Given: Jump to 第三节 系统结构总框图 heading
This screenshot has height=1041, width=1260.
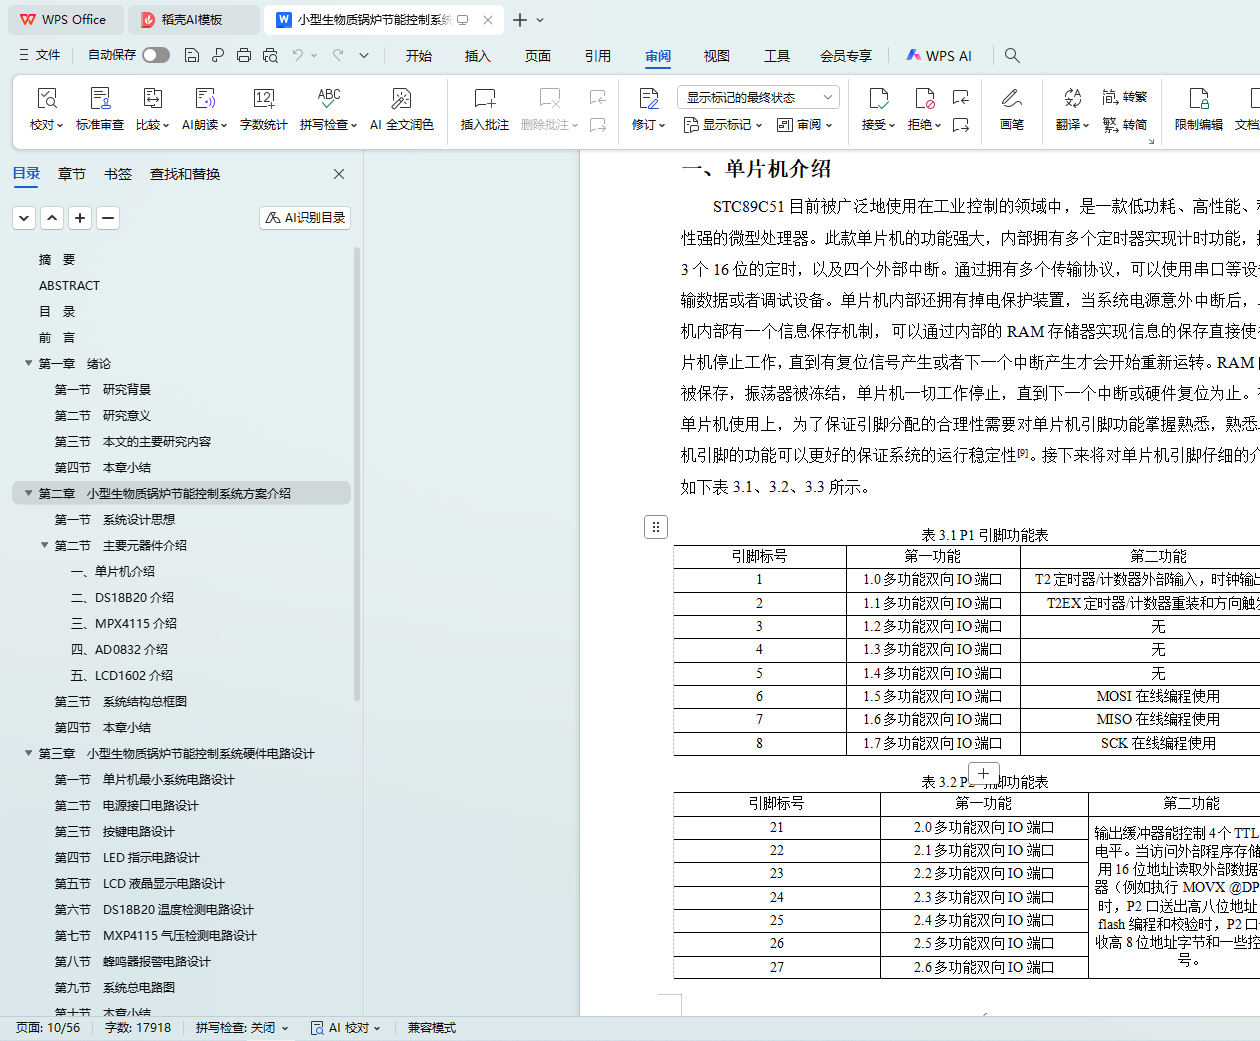Looking at the screenshot, I should 144,702.
